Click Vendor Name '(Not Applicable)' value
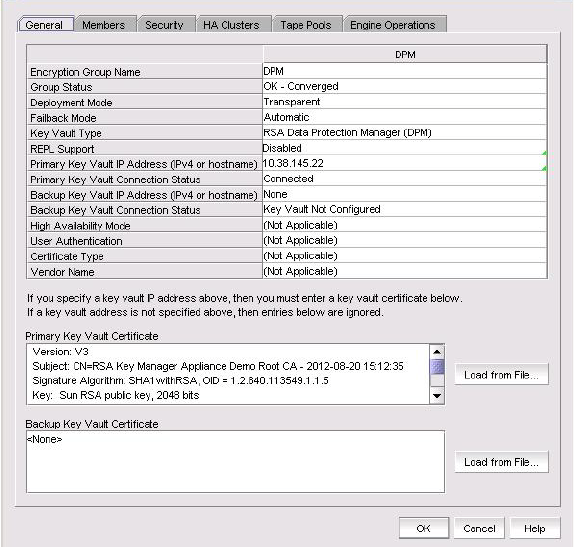Image resolution: width=574 pixels, height=547 pixels. pos(405,271)
